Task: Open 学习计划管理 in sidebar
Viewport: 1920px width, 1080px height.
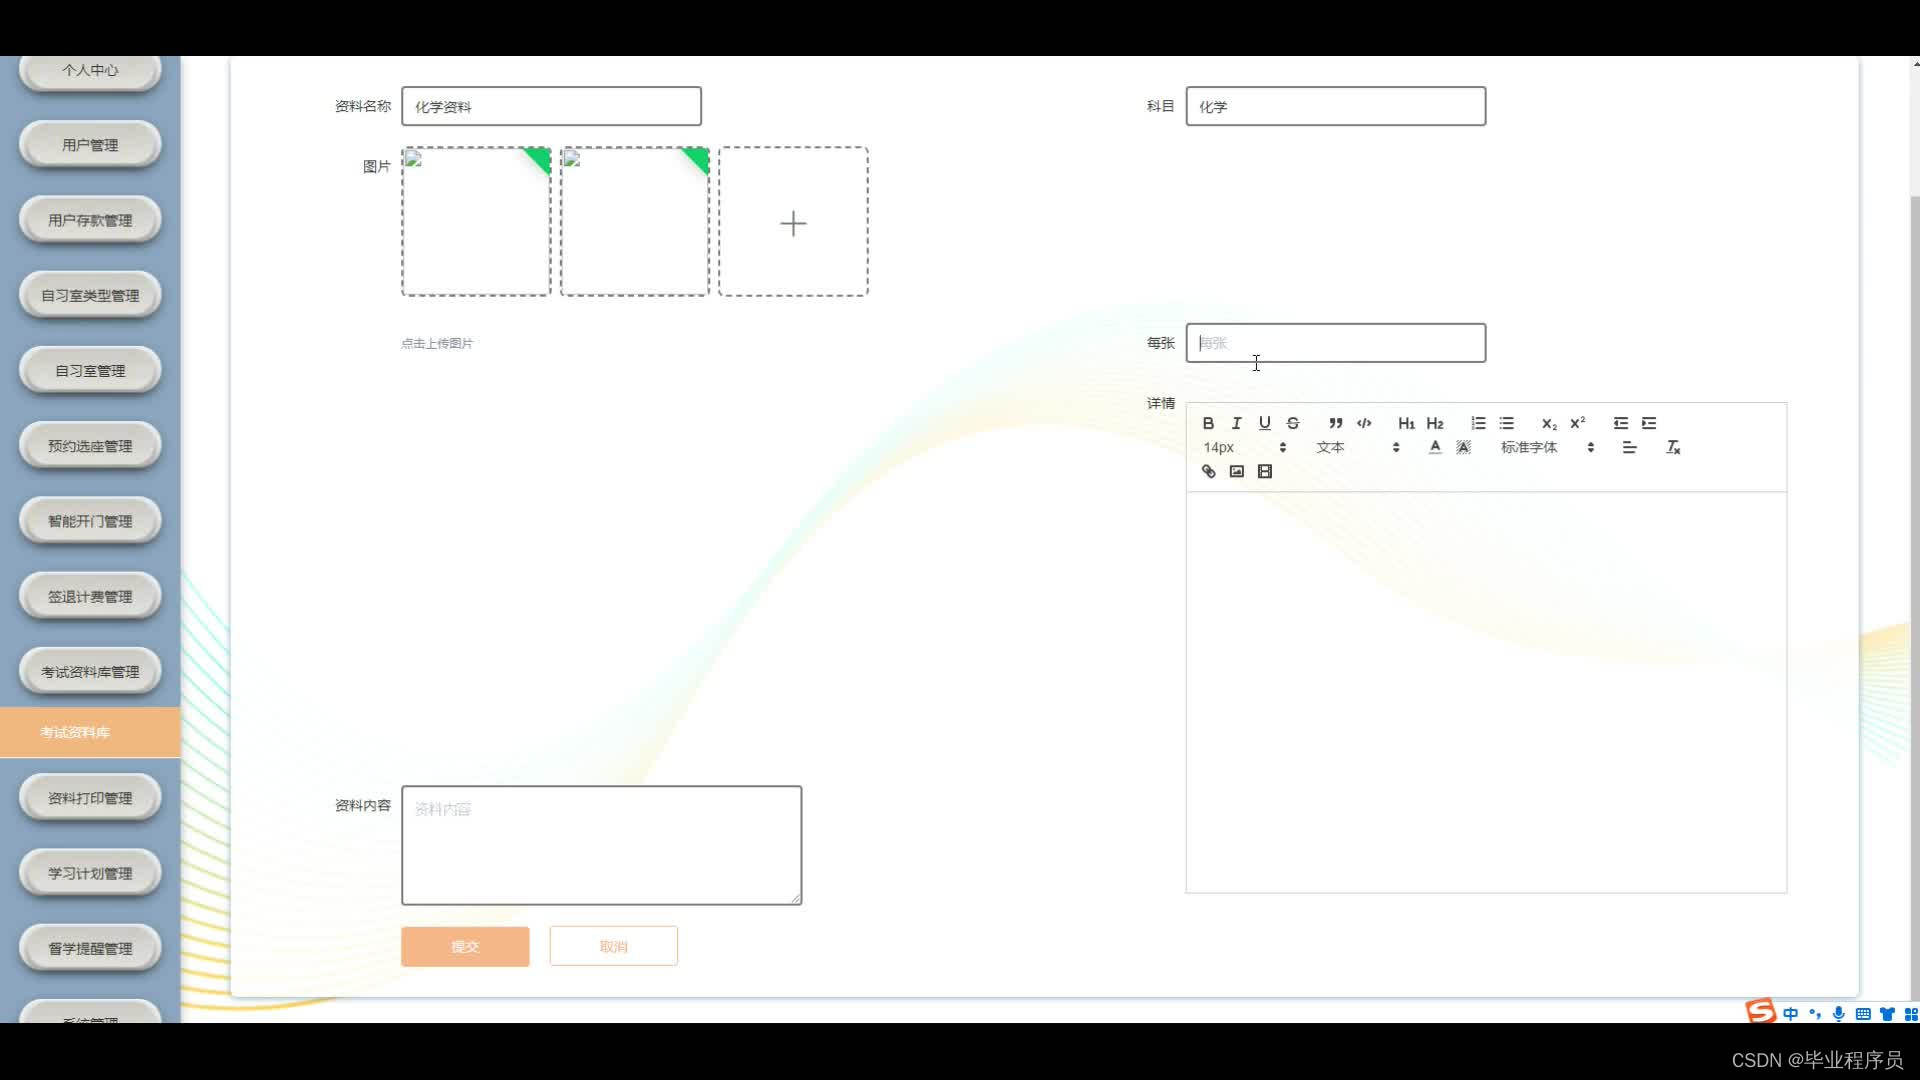Action: pyautogui.click(x=90, y=873)
